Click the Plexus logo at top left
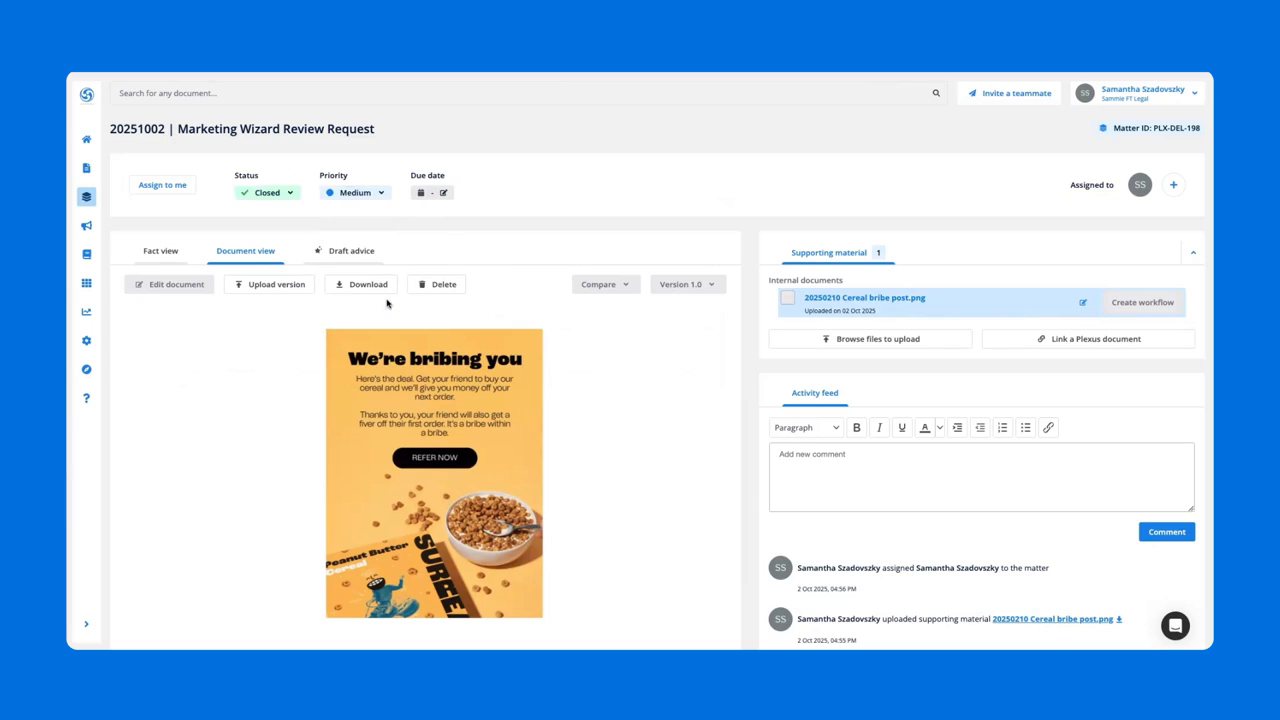1280x720 pixels. pos(87,94)
